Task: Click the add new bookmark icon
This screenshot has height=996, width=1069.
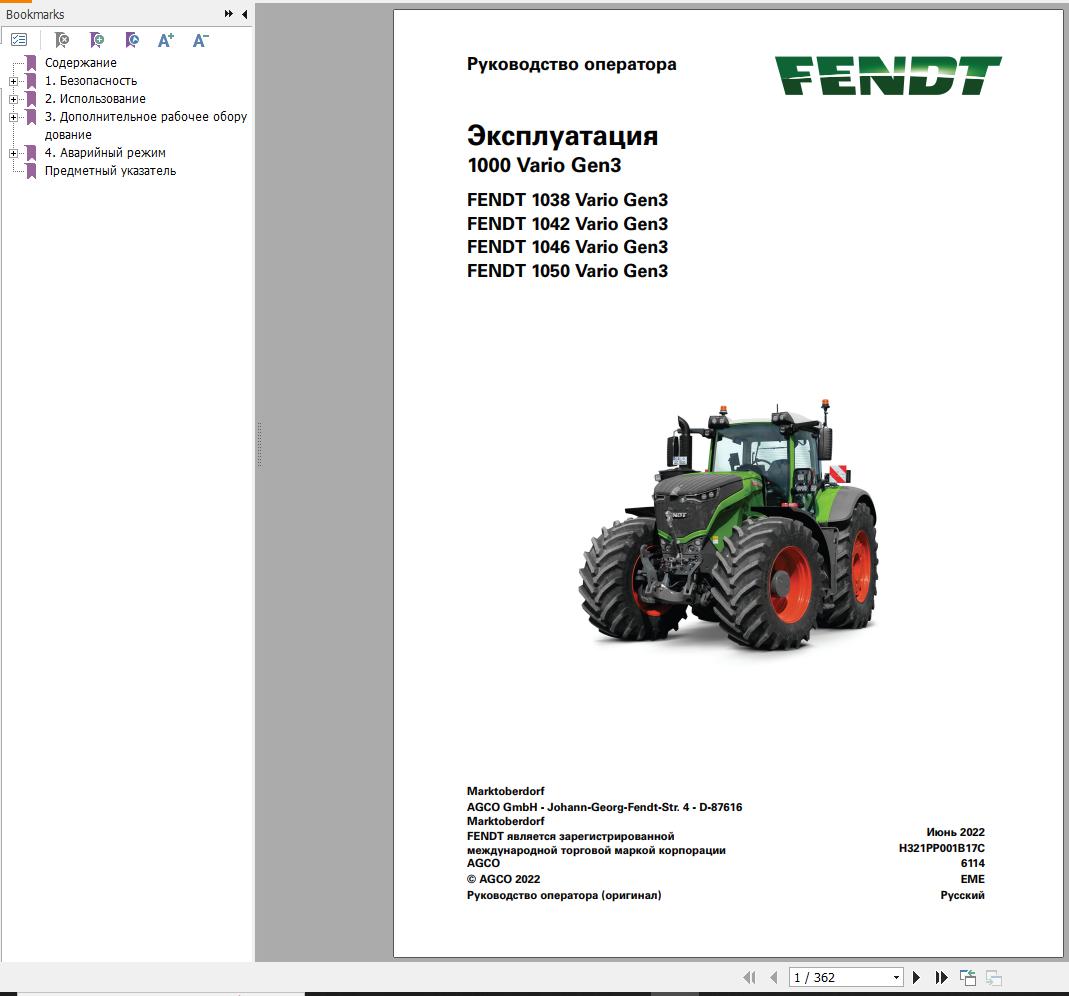Action: (97, 40)
